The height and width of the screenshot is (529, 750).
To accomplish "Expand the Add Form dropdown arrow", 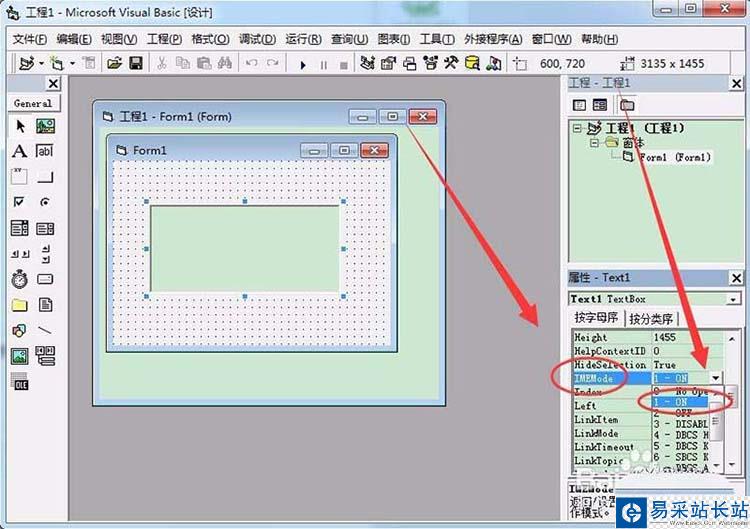I will point(72,64).
